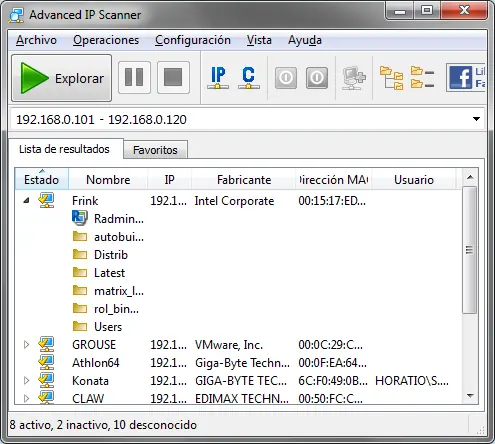Sort by Dirección MAC column header
Viewport: 495px width, 444px height.
pyautogui.click(x=334, y=179)
